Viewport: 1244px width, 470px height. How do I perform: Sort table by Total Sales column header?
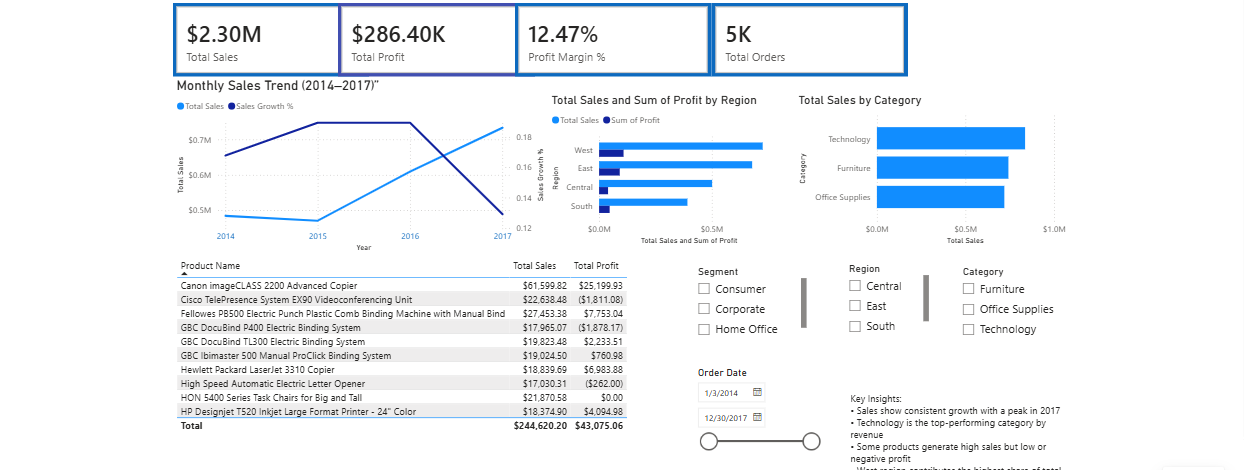click(534, 266)
